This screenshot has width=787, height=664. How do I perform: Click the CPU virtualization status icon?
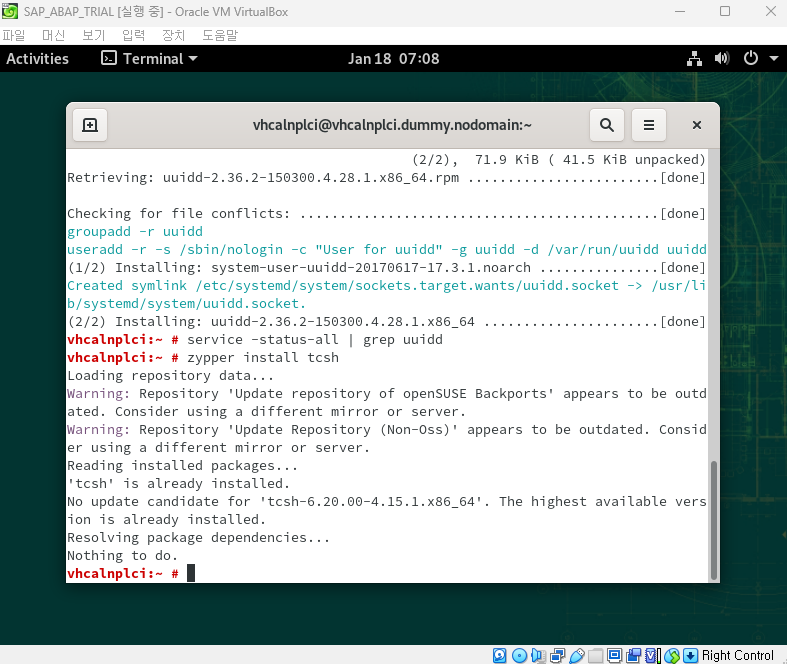(652, 655)
